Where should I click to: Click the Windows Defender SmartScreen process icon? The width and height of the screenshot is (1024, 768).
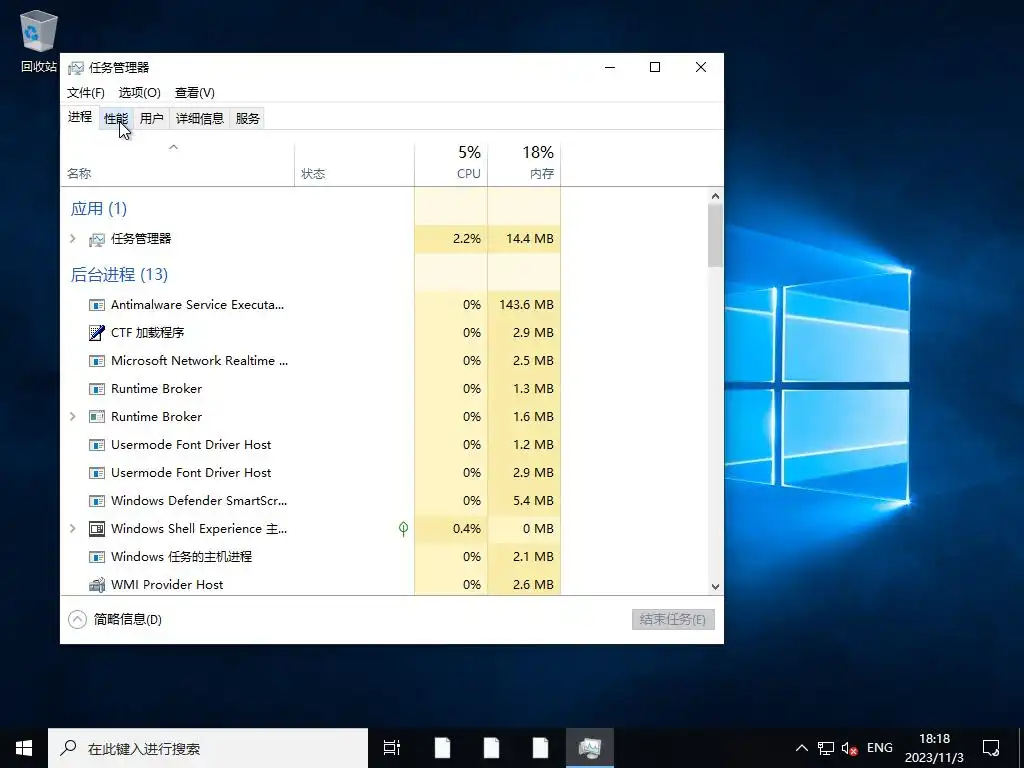pyautogui.click(x=97, y=501)
